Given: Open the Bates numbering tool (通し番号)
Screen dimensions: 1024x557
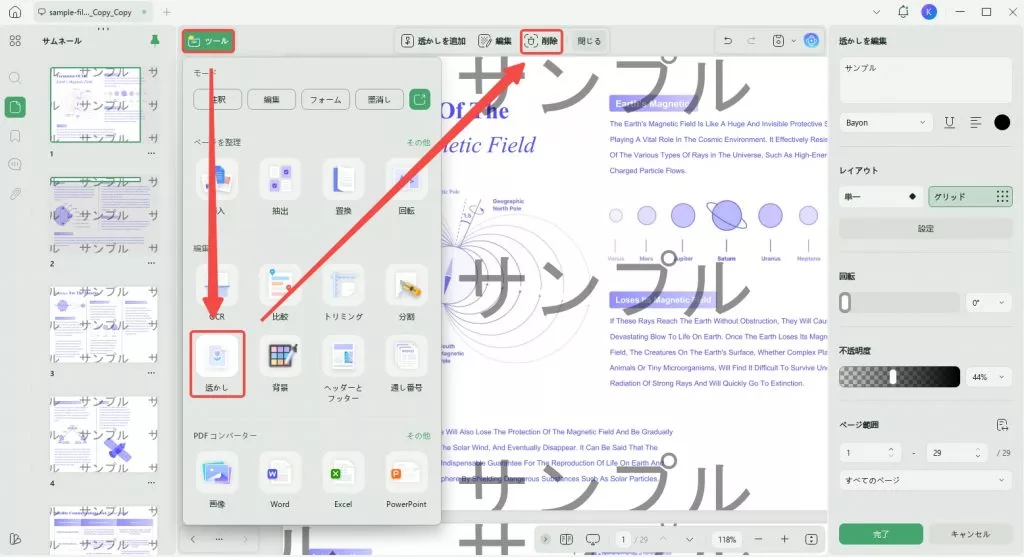Looking at the screenshot, I should 406,364.
